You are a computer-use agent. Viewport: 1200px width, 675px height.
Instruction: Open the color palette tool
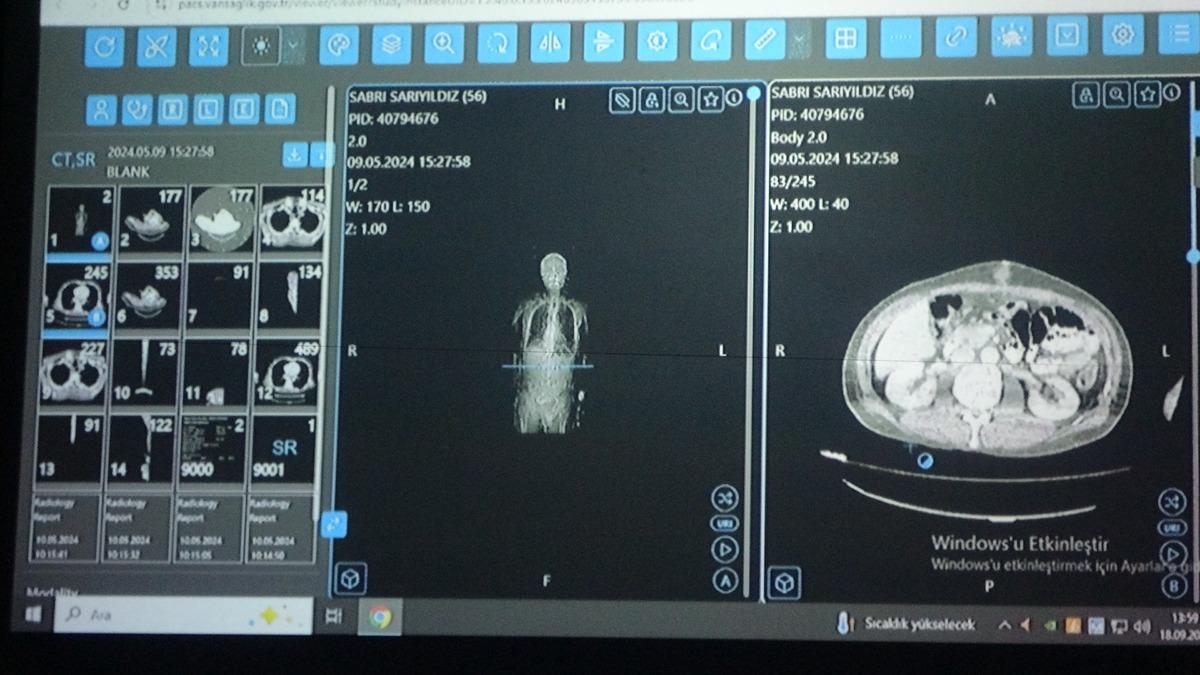tap(339, 45)
